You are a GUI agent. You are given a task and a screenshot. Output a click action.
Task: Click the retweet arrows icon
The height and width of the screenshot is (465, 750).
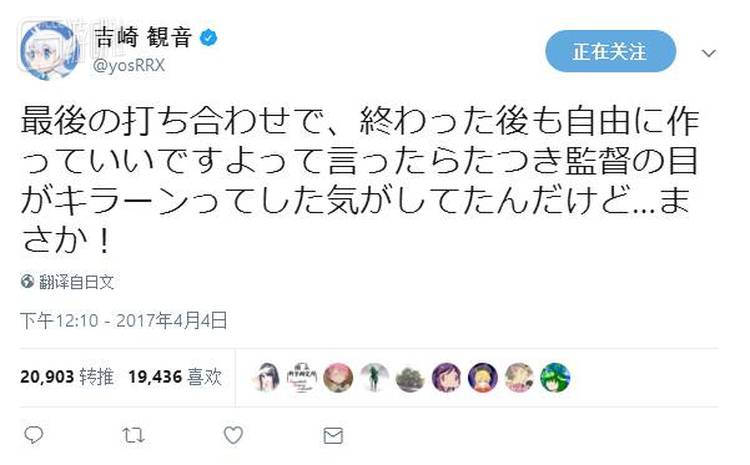tap(133, 435)
